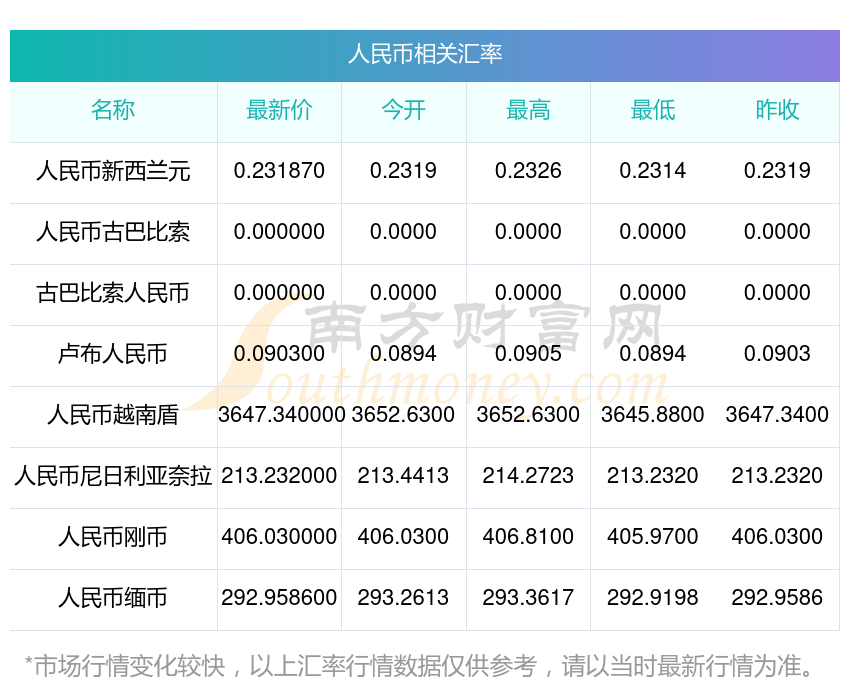Click the 最高 column header
The width and height of the screenshot is (850, 698).
[528, 110]
